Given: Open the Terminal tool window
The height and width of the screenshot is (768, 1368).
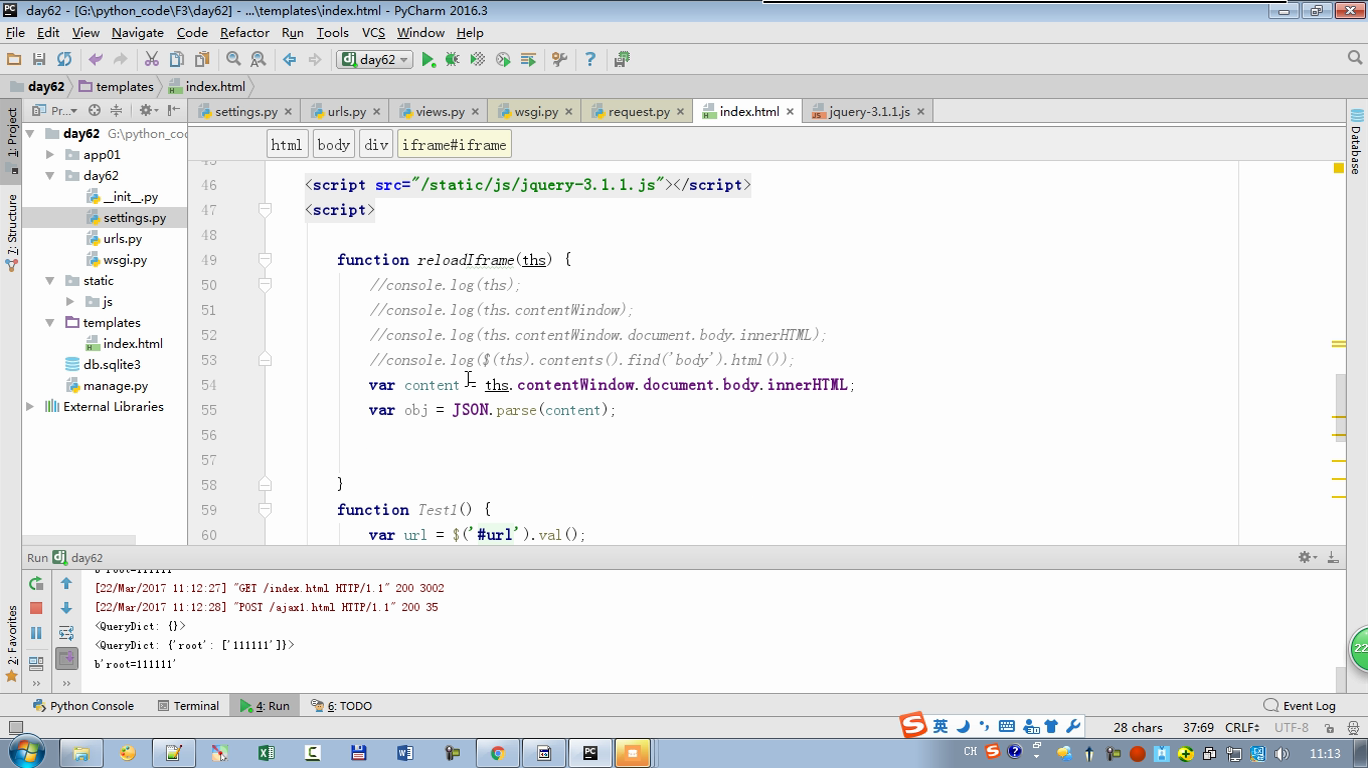Looking at the screenshot, I should click(x=188, y=706).
